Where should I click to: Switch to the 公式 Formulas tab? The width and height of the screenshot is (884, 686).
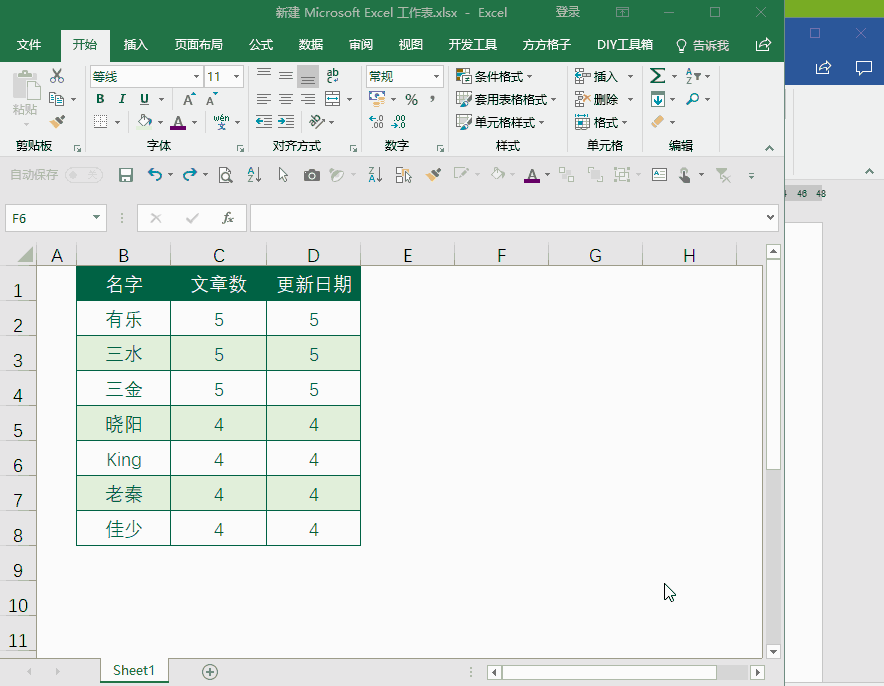tap(260, 45)
